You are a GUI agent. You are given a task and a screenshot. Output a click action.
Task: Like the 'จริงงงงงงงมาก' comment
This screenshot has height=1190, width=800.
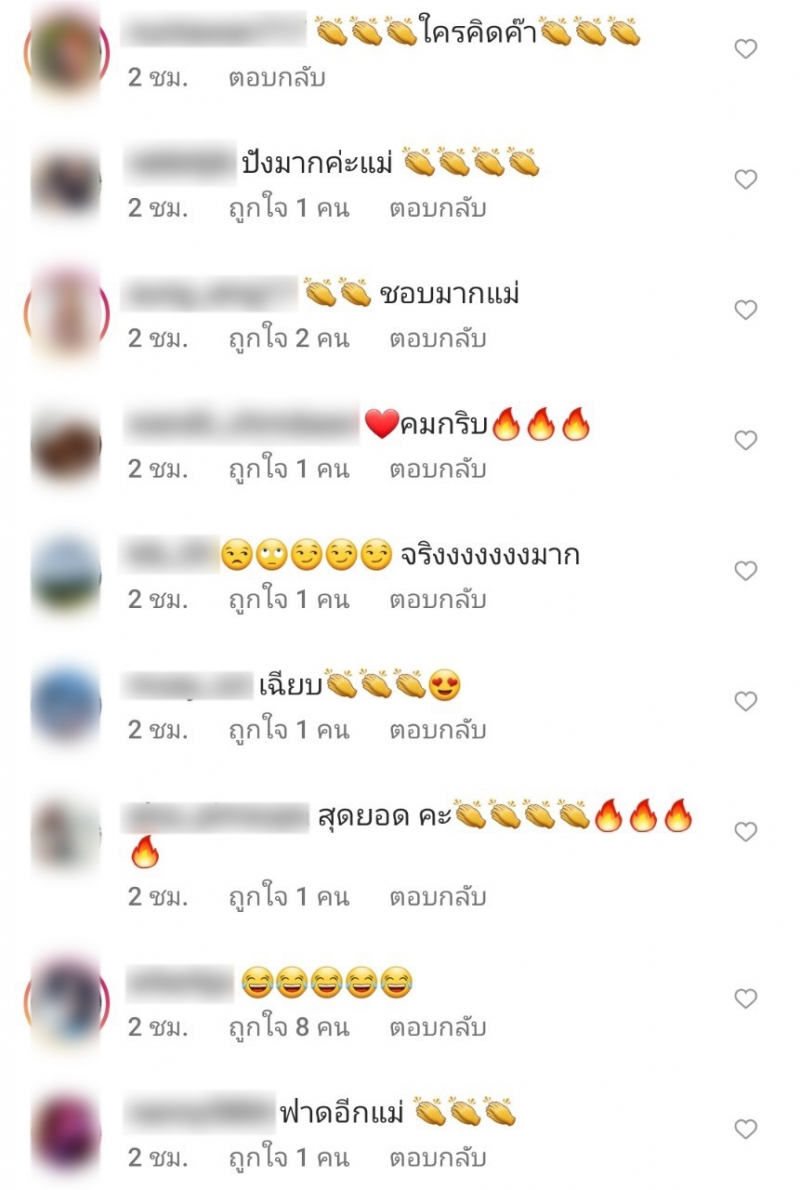click(745, 571)
